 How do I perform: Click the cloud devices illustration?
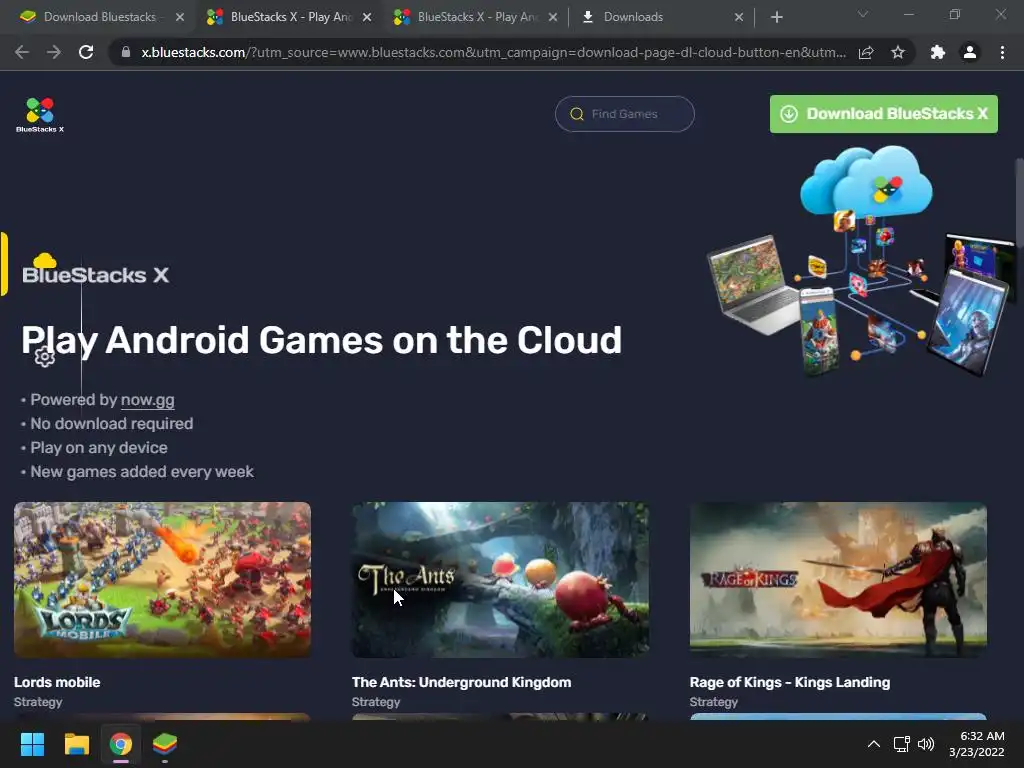click(861, 261)
